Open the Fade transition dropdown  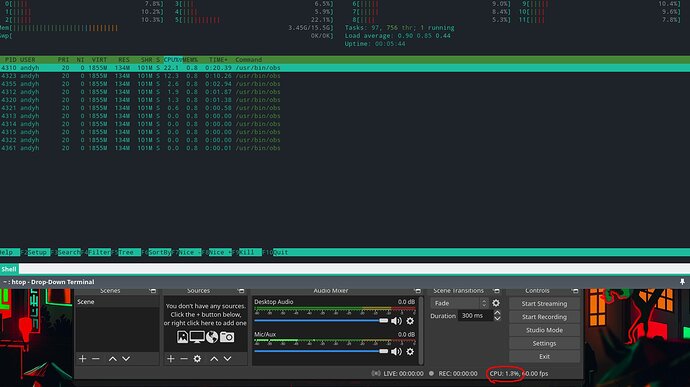tap(459, 303)
